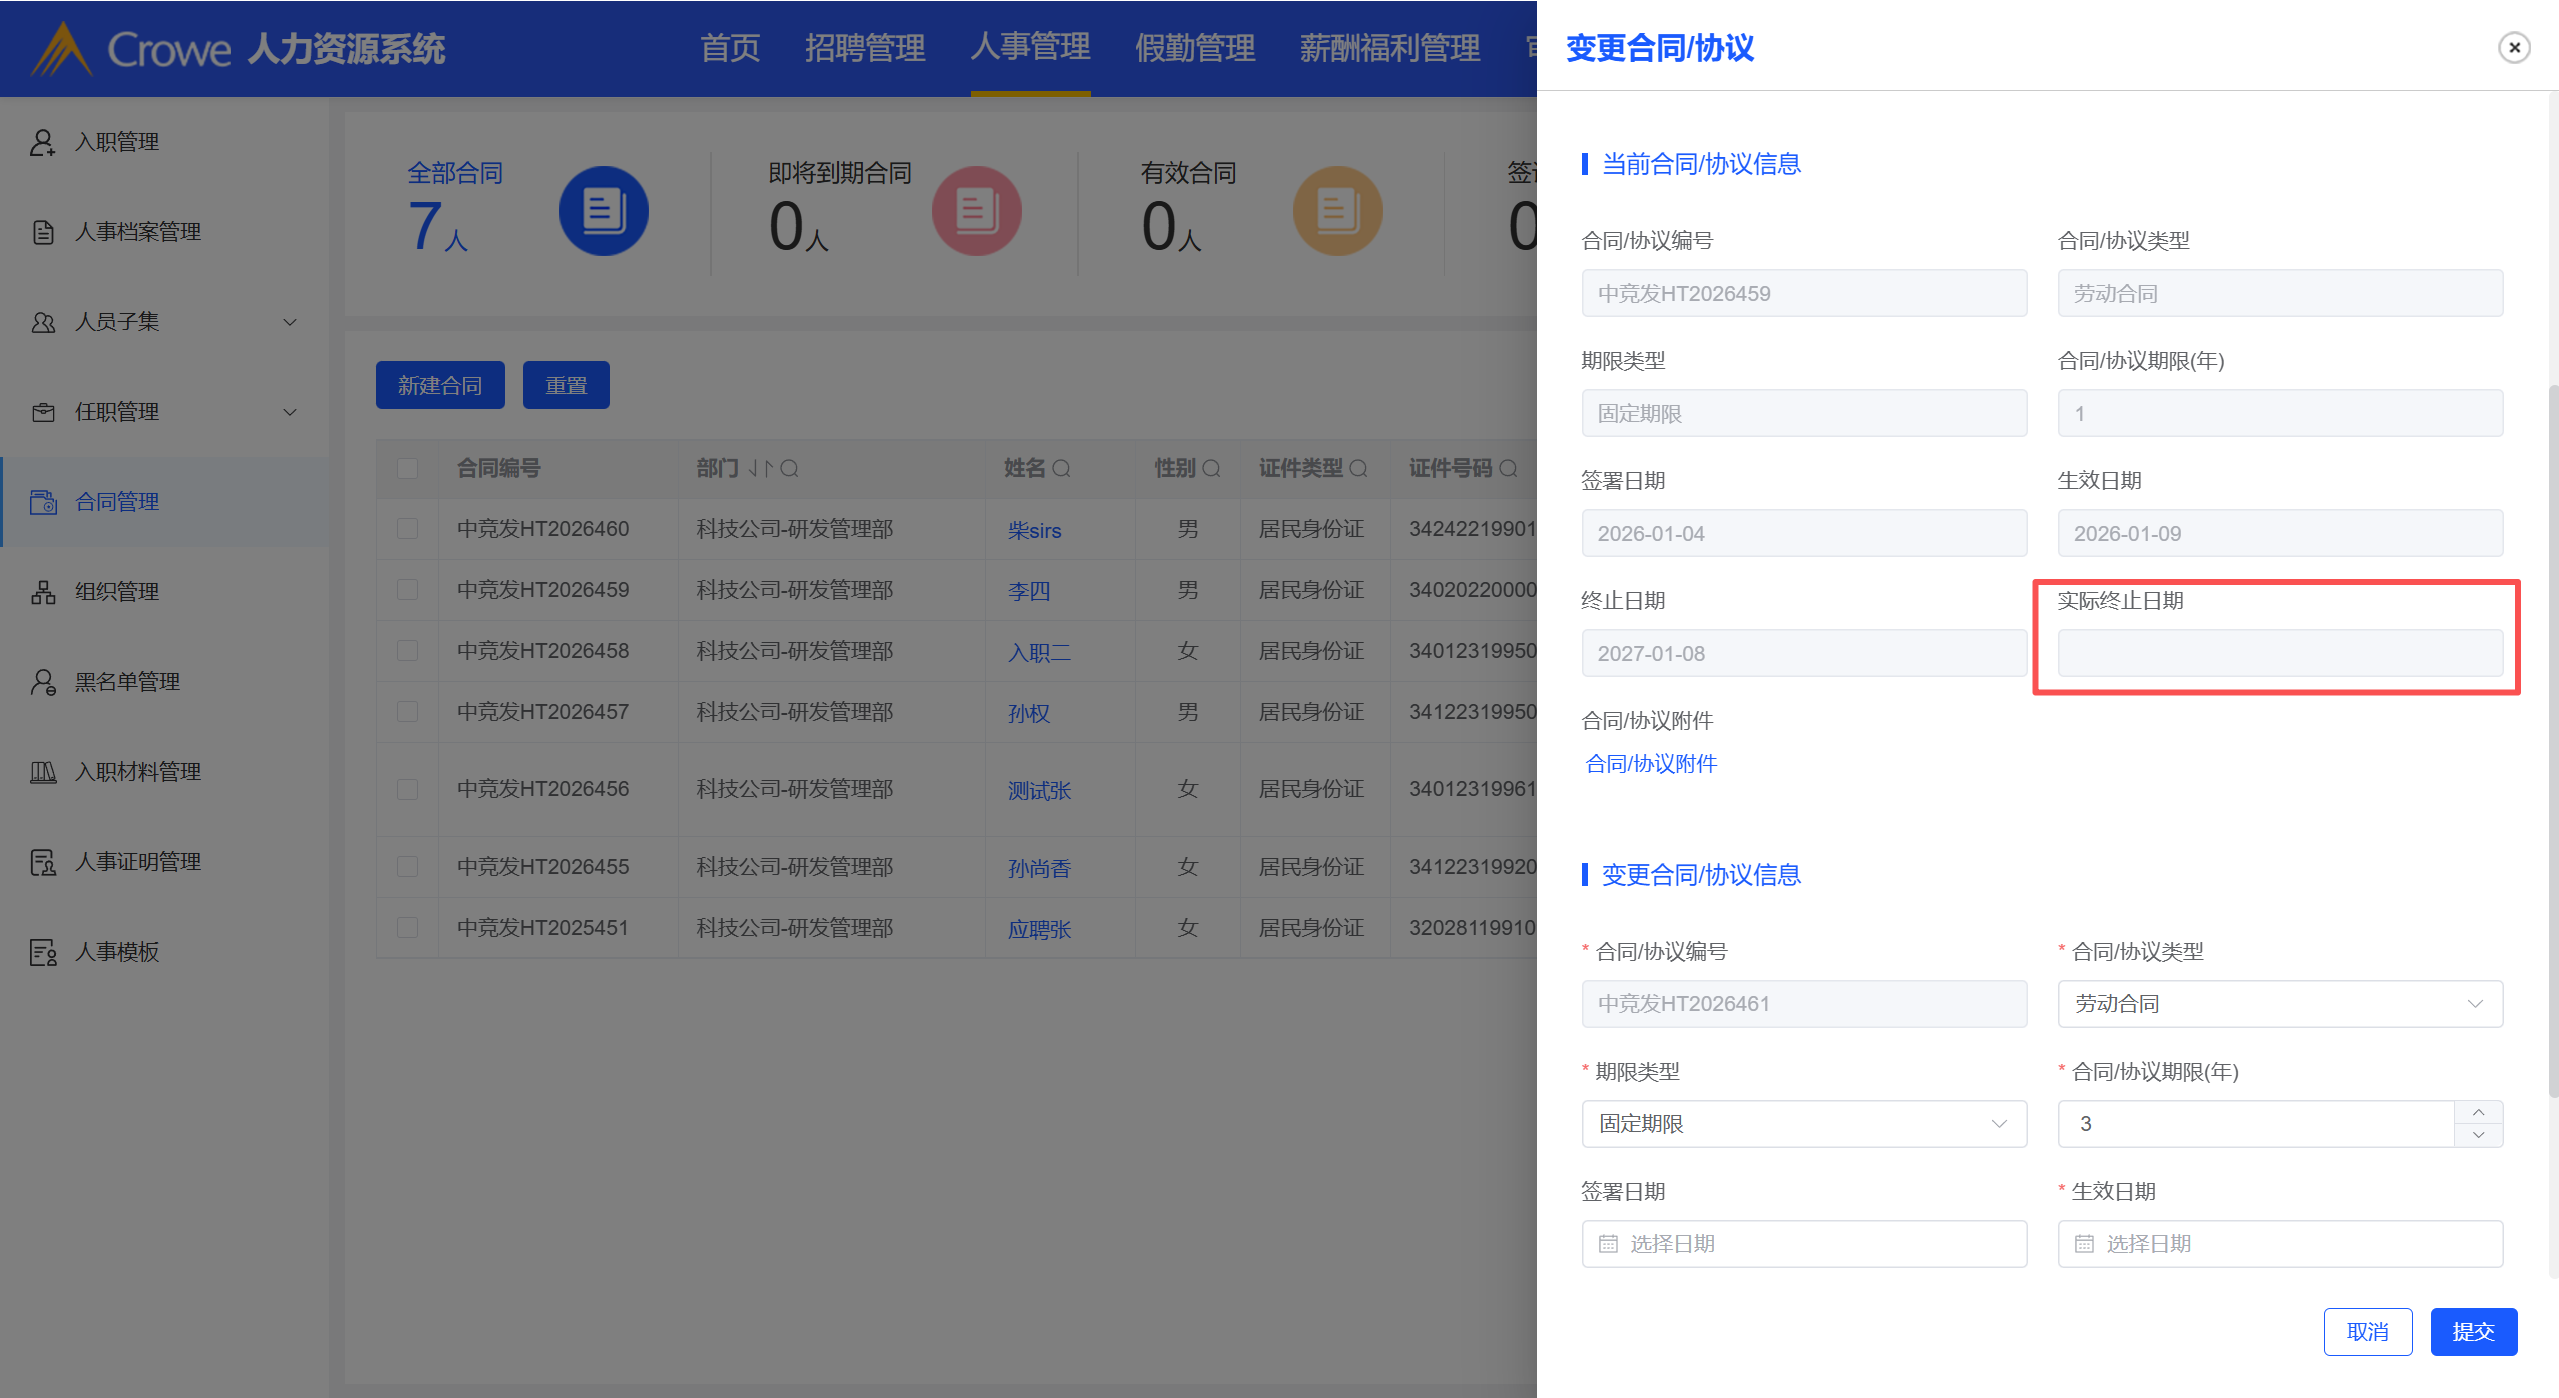Click search icon beside 姓名 column header
Image resolution: width=2559 pixels, height=1398 pixels.
click(1062, 468)
